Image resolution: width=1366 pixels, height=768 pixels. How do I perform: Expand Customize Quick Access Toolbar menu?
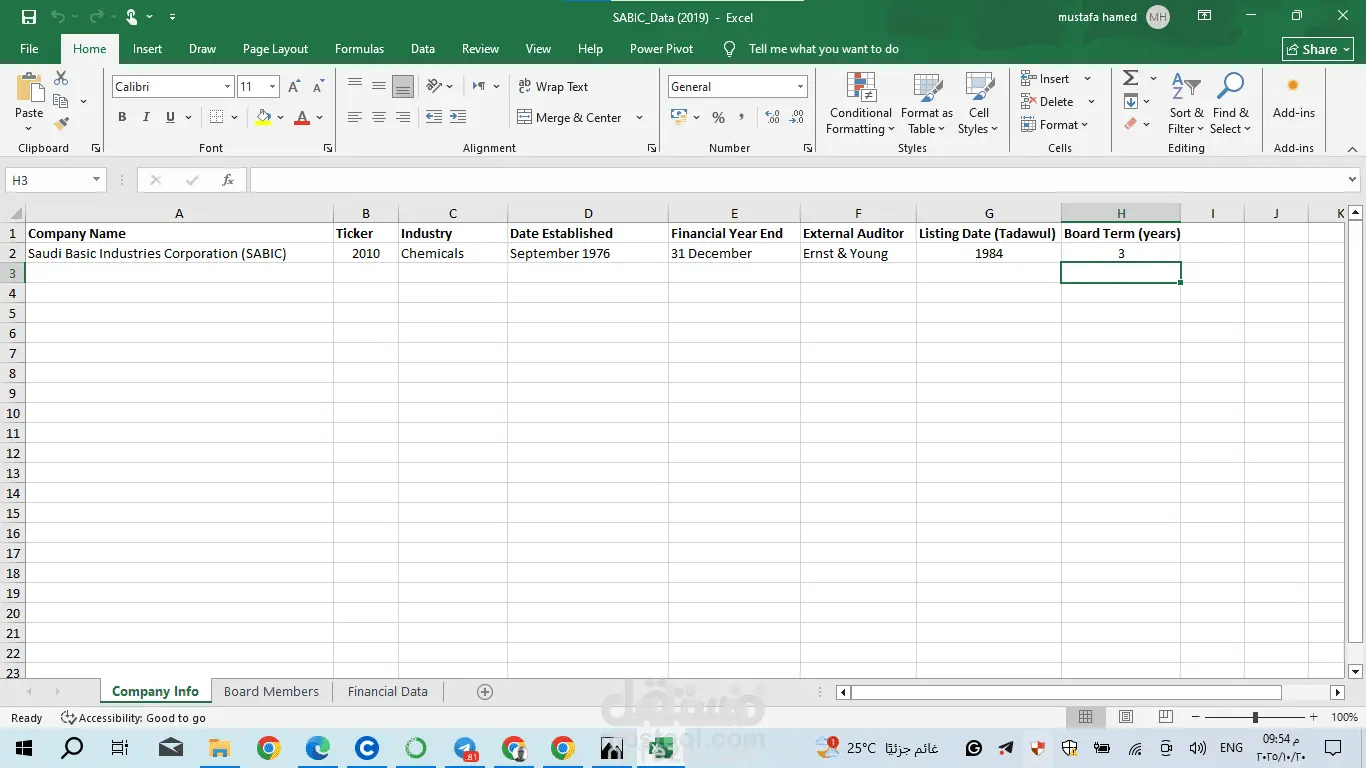(173, 17)
